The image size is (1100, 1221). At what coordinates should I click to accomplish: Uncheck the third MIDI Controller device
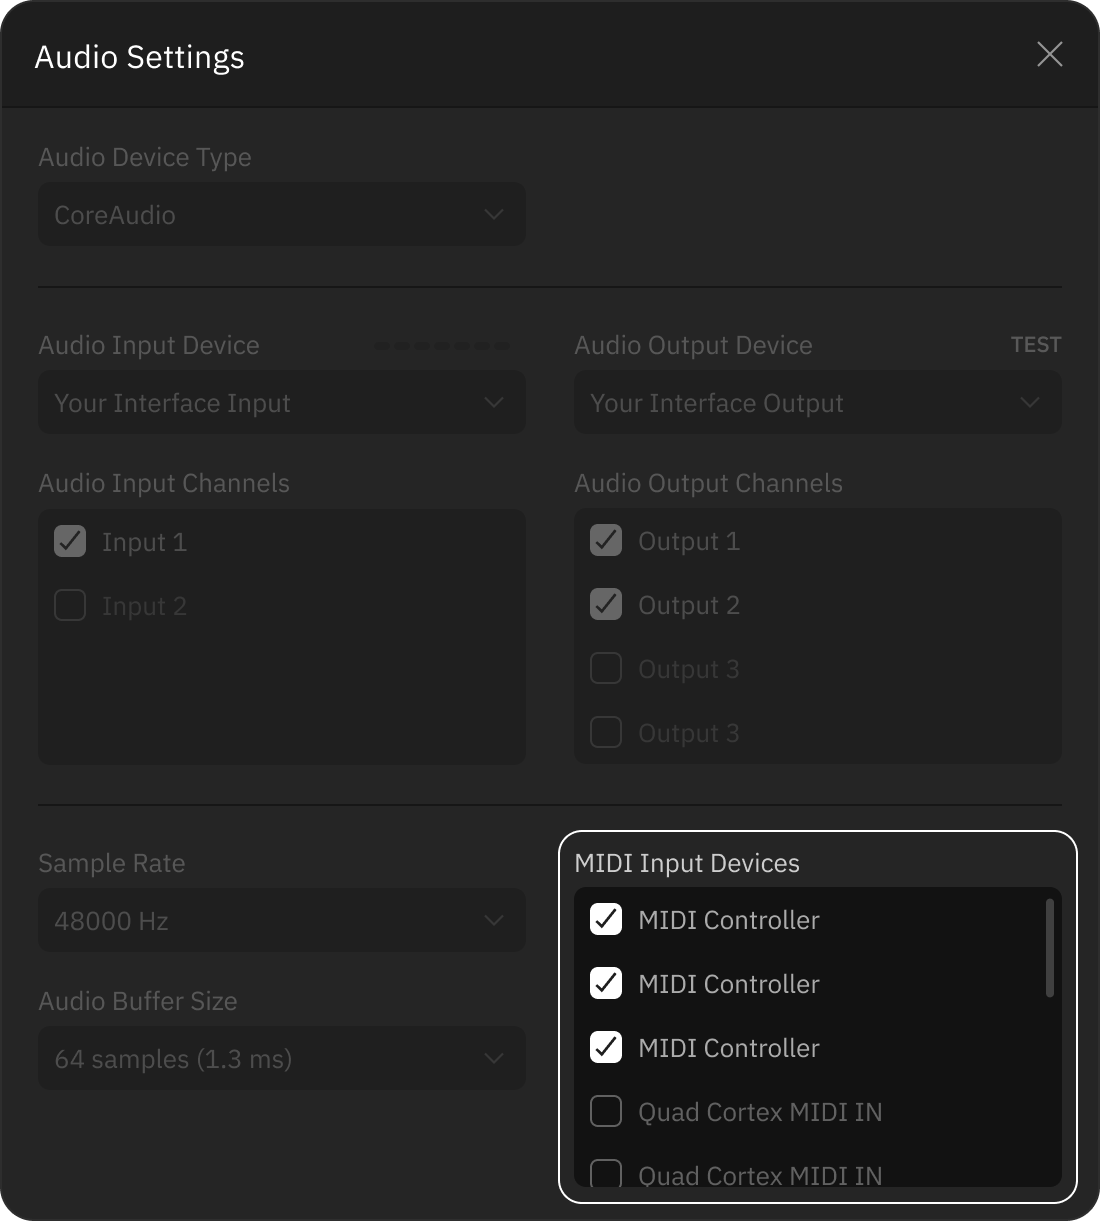coord(605,1047)
